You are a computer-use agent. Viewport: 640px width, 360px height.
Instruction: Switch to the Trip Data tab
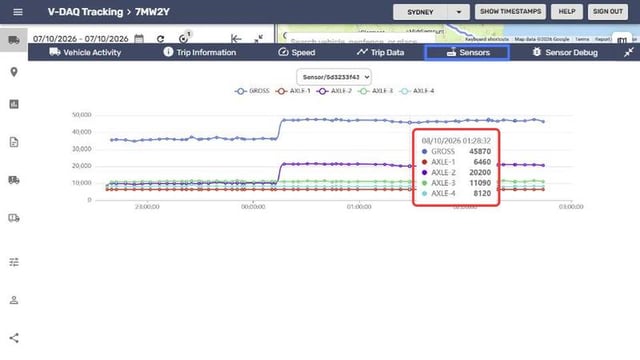point(380,52)
